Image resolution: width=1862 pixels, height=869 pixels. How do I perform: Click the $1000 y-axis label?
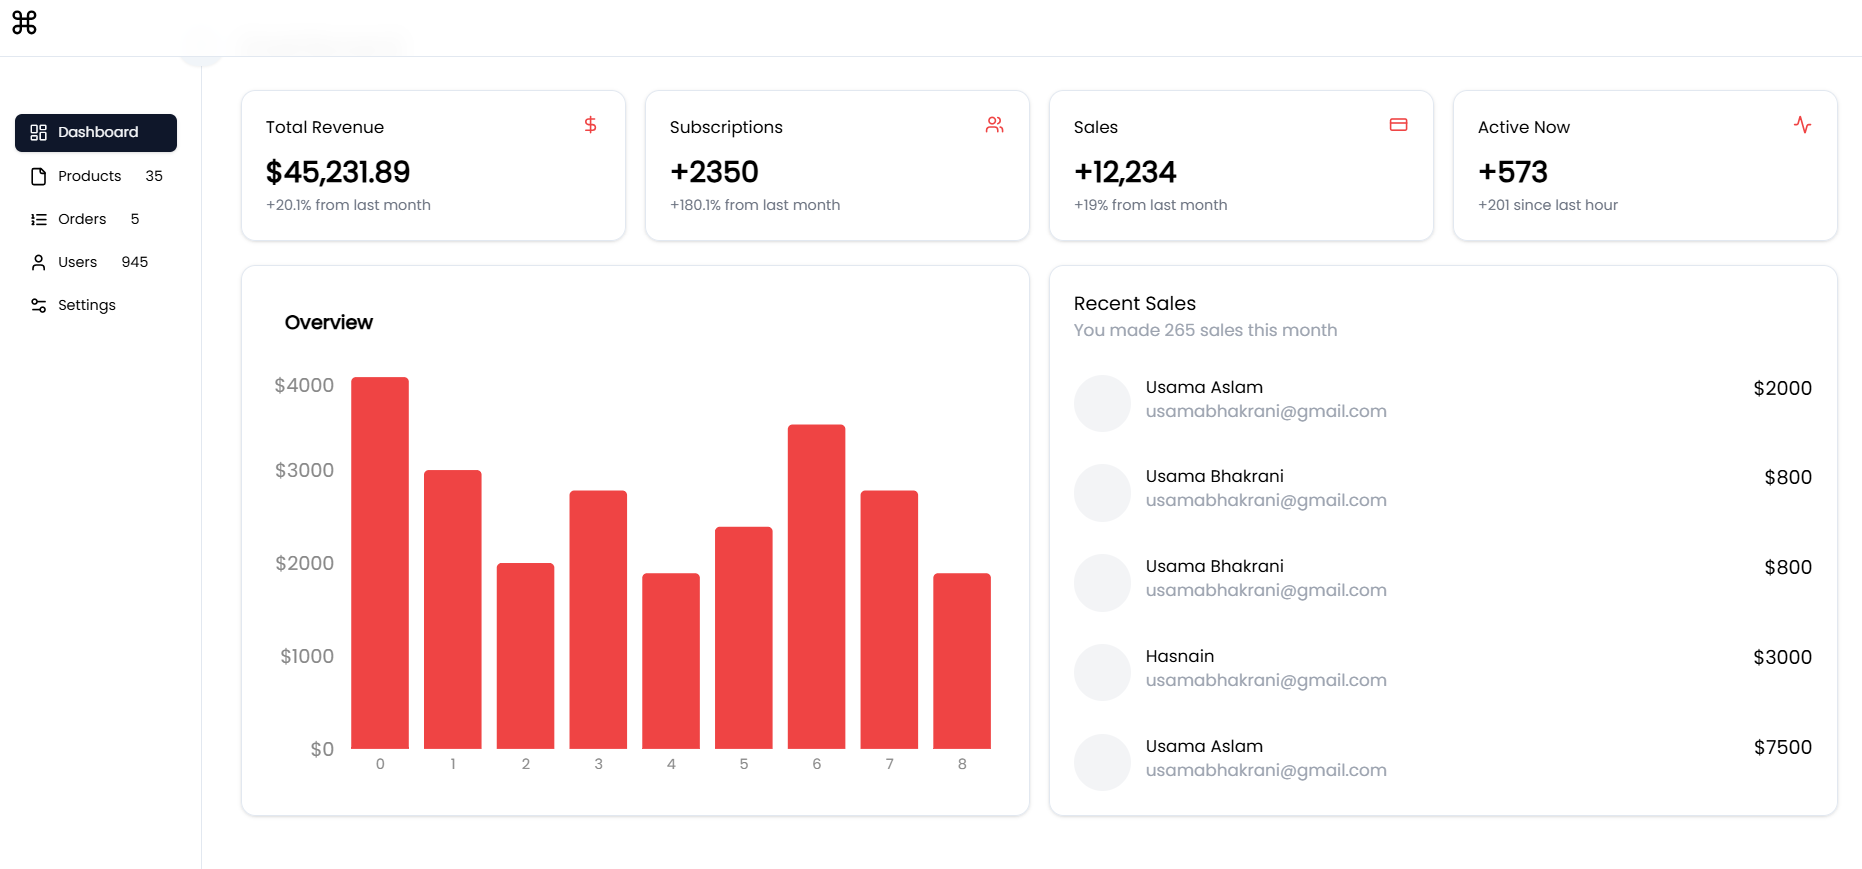pyautogui.click(x=307, y=656)
